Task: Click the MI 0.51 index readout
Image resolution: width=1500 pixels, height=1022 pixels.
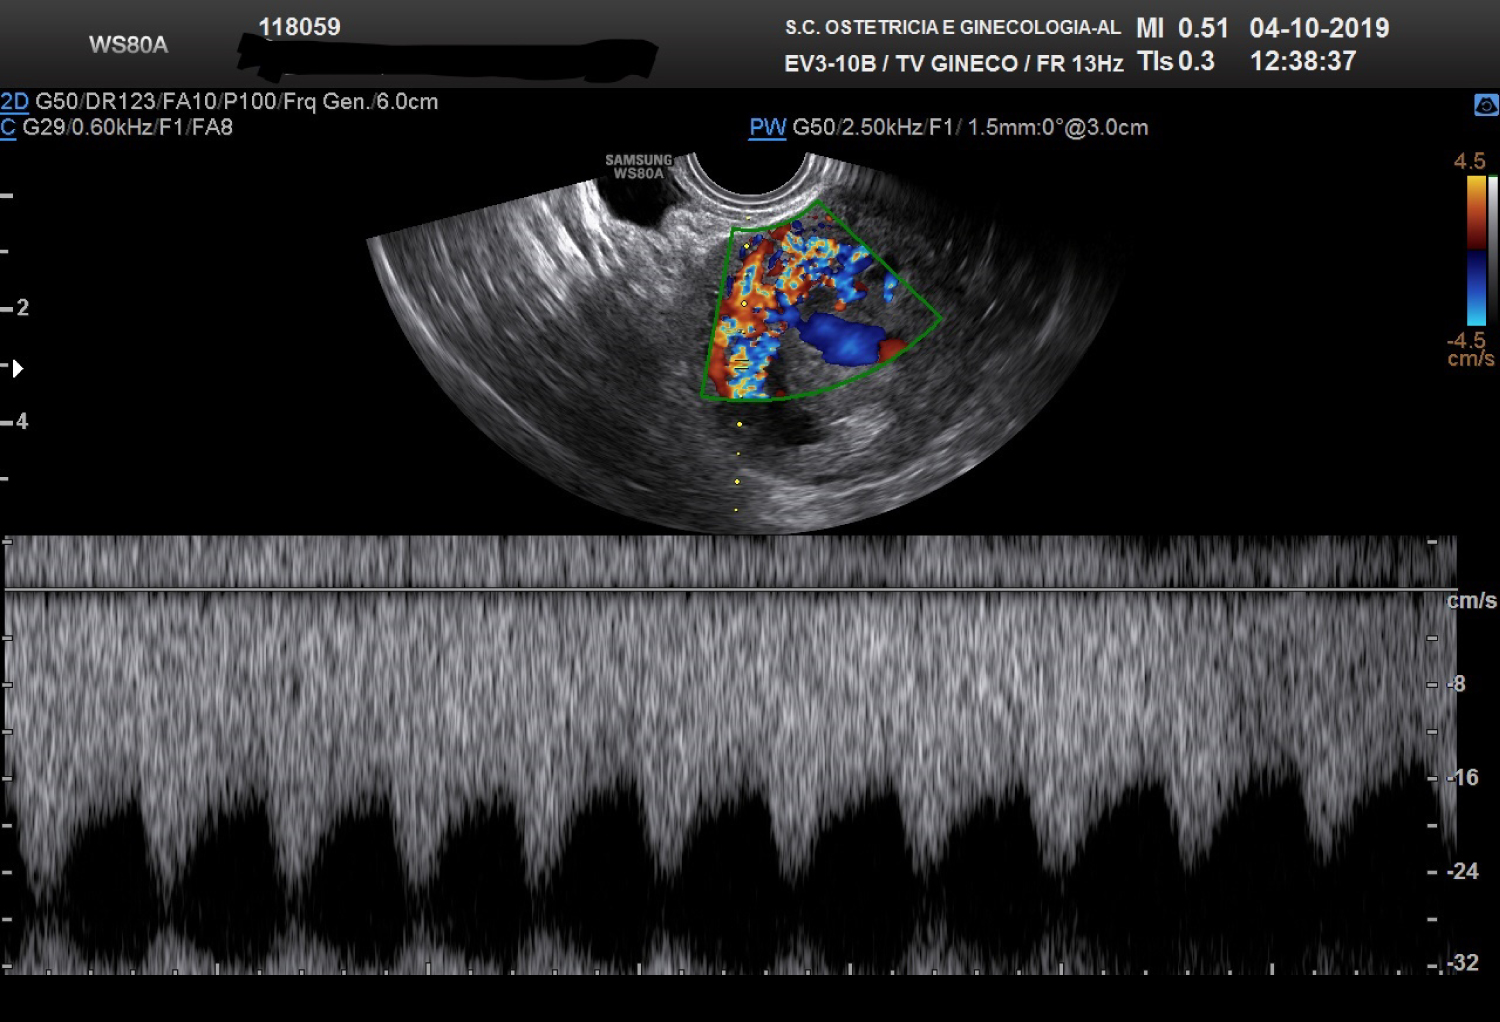Action: point(1182,28)
